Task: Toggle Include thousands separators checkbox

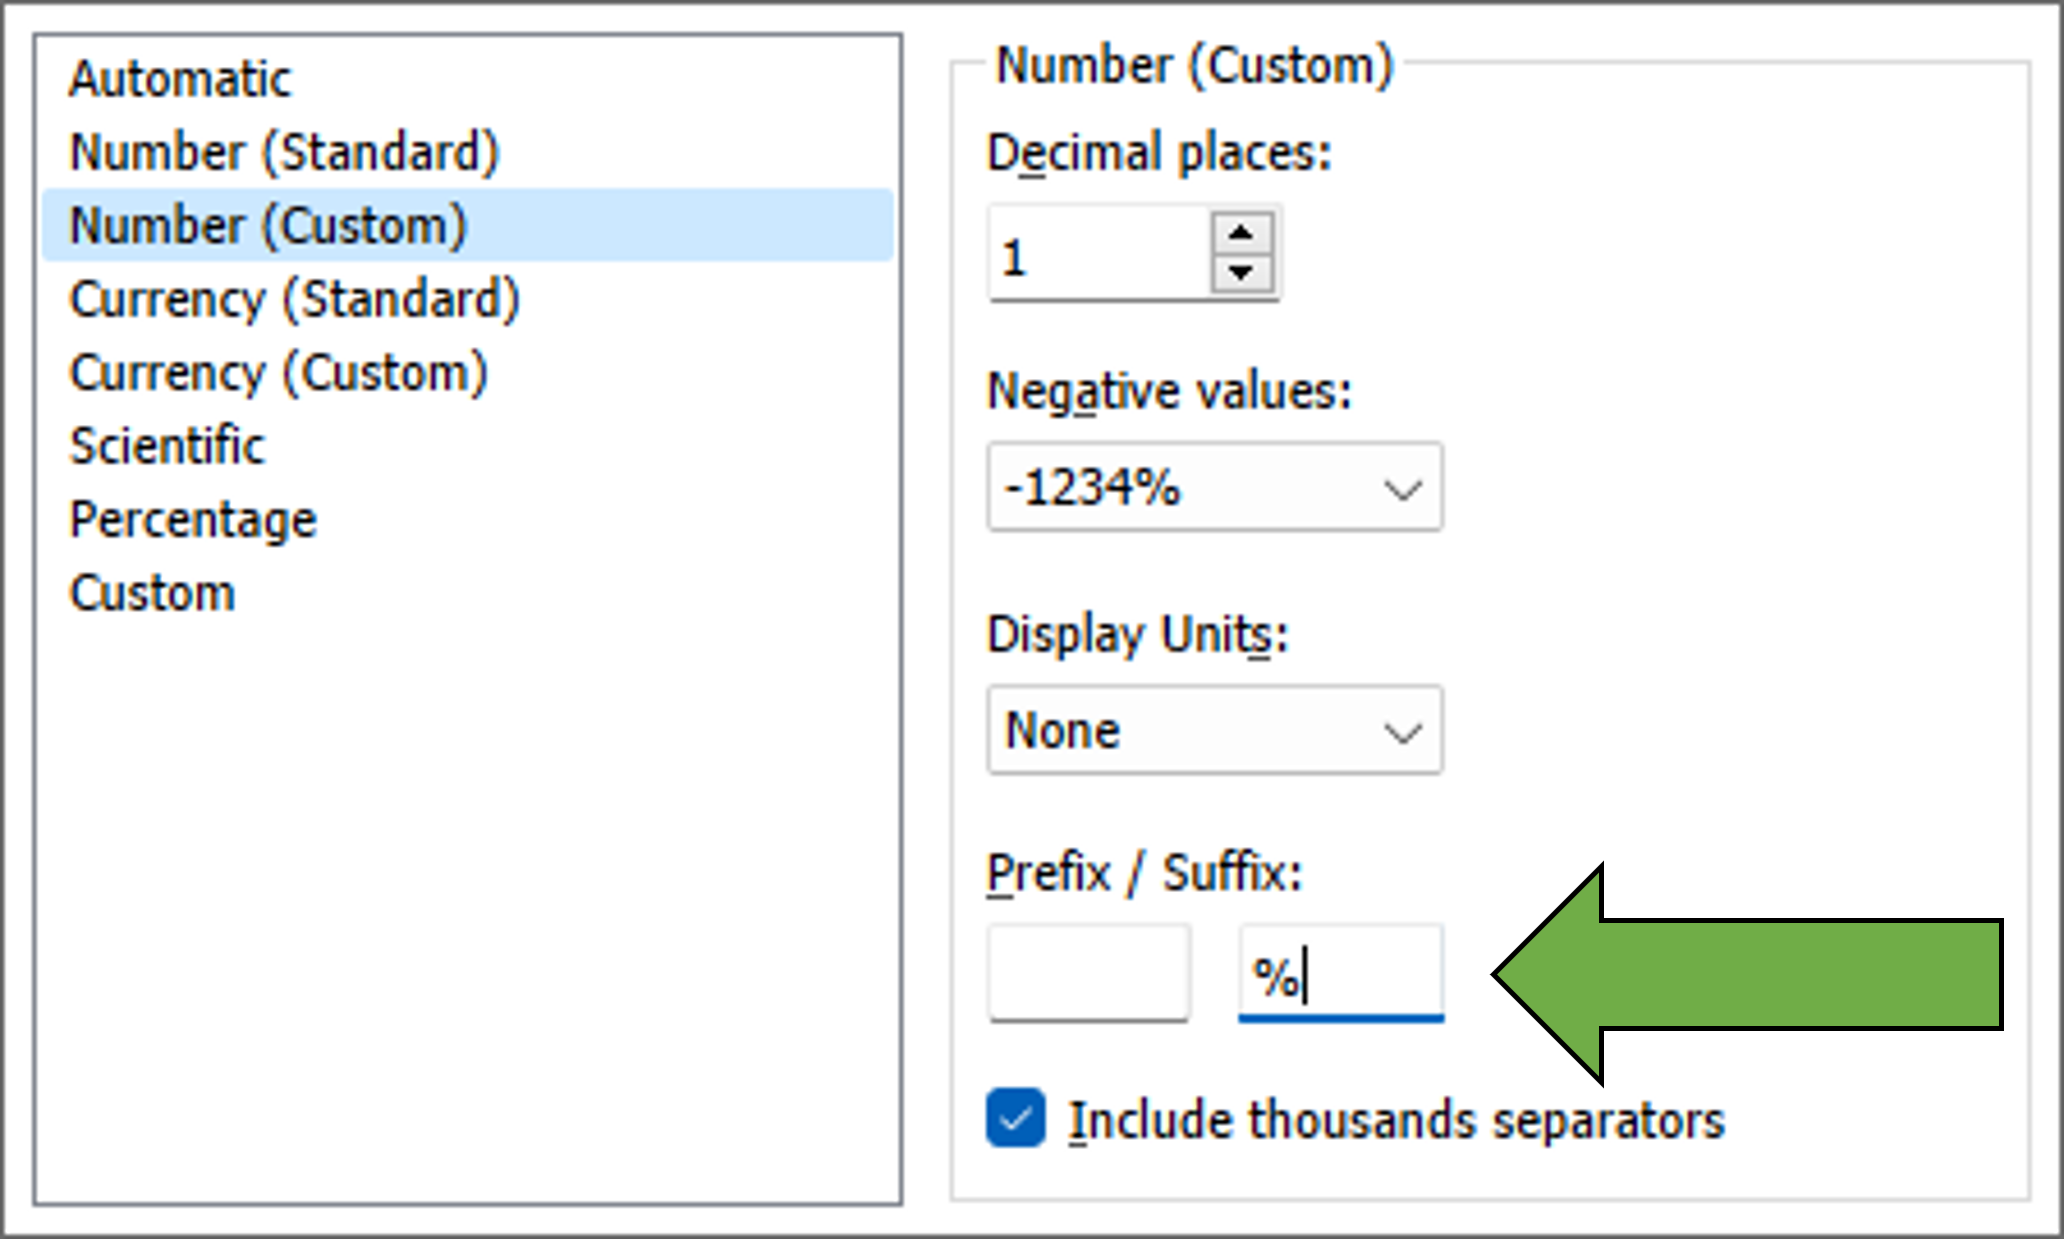Action: (1015, 1118)
